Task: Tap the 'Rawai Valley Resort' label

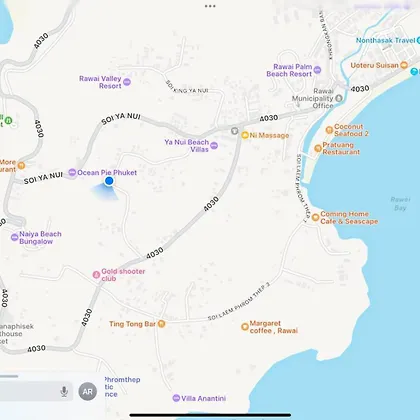Action: [x=100, y=82]
